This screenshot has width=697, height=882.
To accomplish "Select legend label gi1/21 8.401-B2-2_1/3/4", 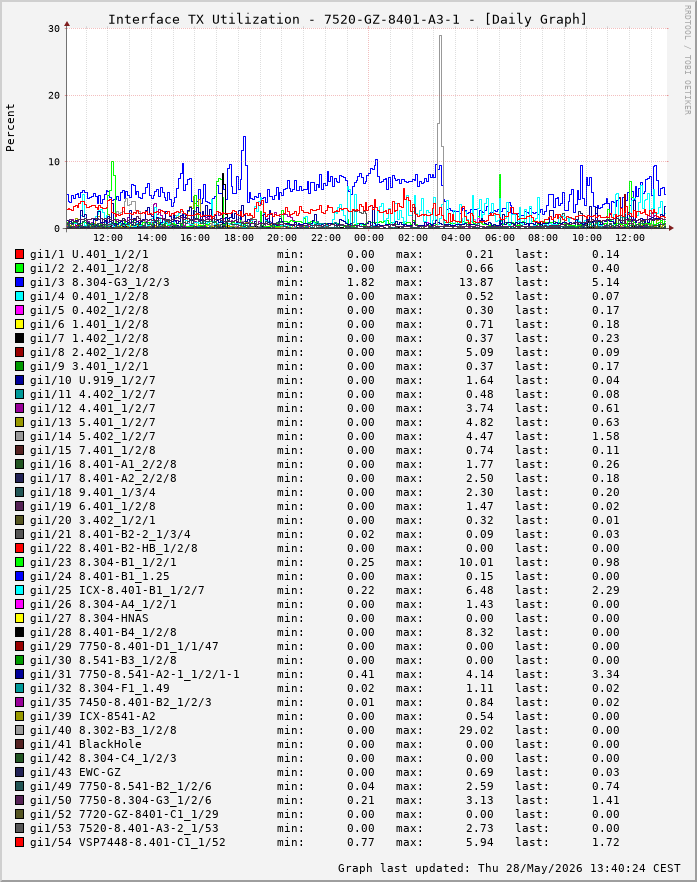I will click(x=110, y=534).
